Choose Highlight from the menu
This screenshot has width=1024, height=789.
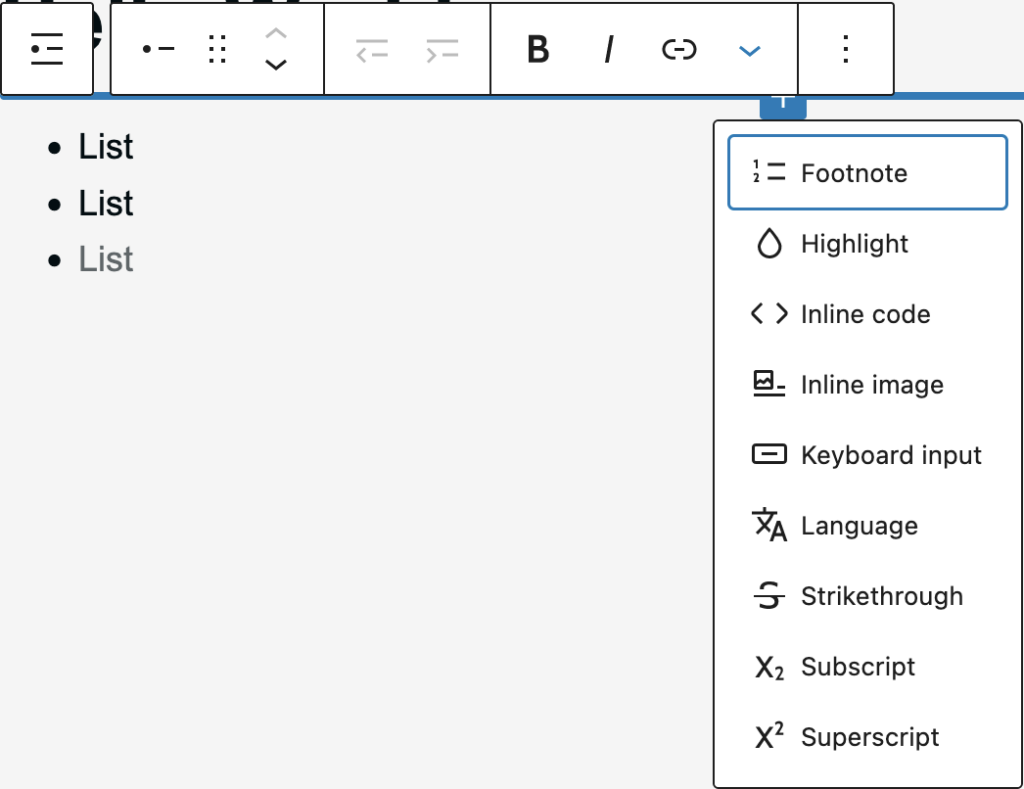(868, 244)
